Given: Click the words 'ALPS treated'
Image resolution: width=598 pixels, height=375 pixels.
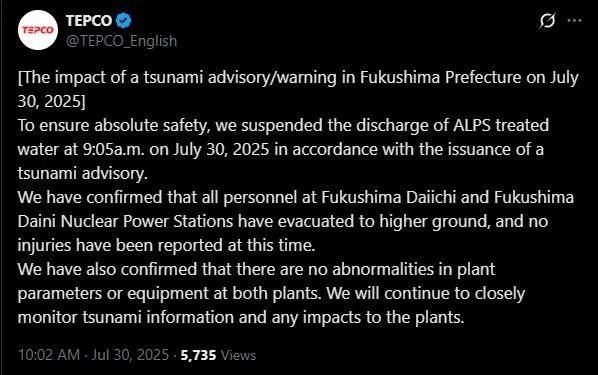Looking at the screenshot, I should [501, 126].
